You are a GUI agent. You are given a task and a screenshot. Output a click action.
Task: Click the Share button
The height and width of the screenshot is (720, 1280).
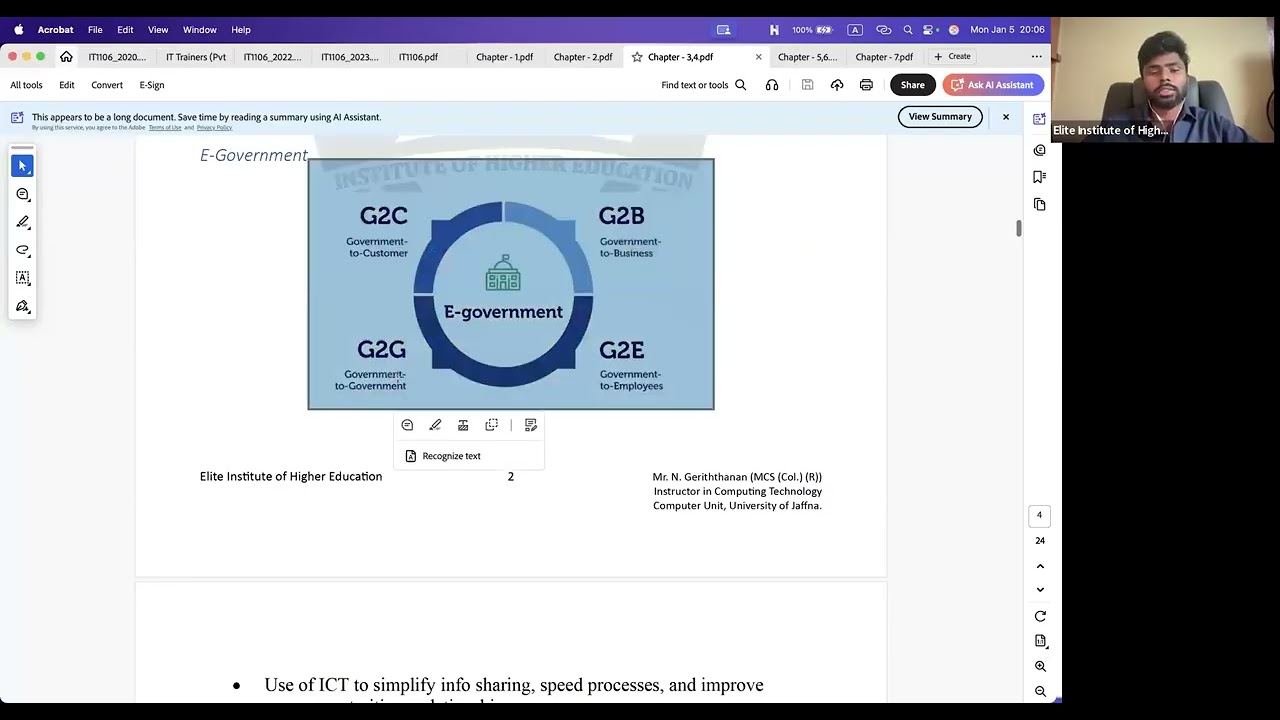(x=913, y=85)
